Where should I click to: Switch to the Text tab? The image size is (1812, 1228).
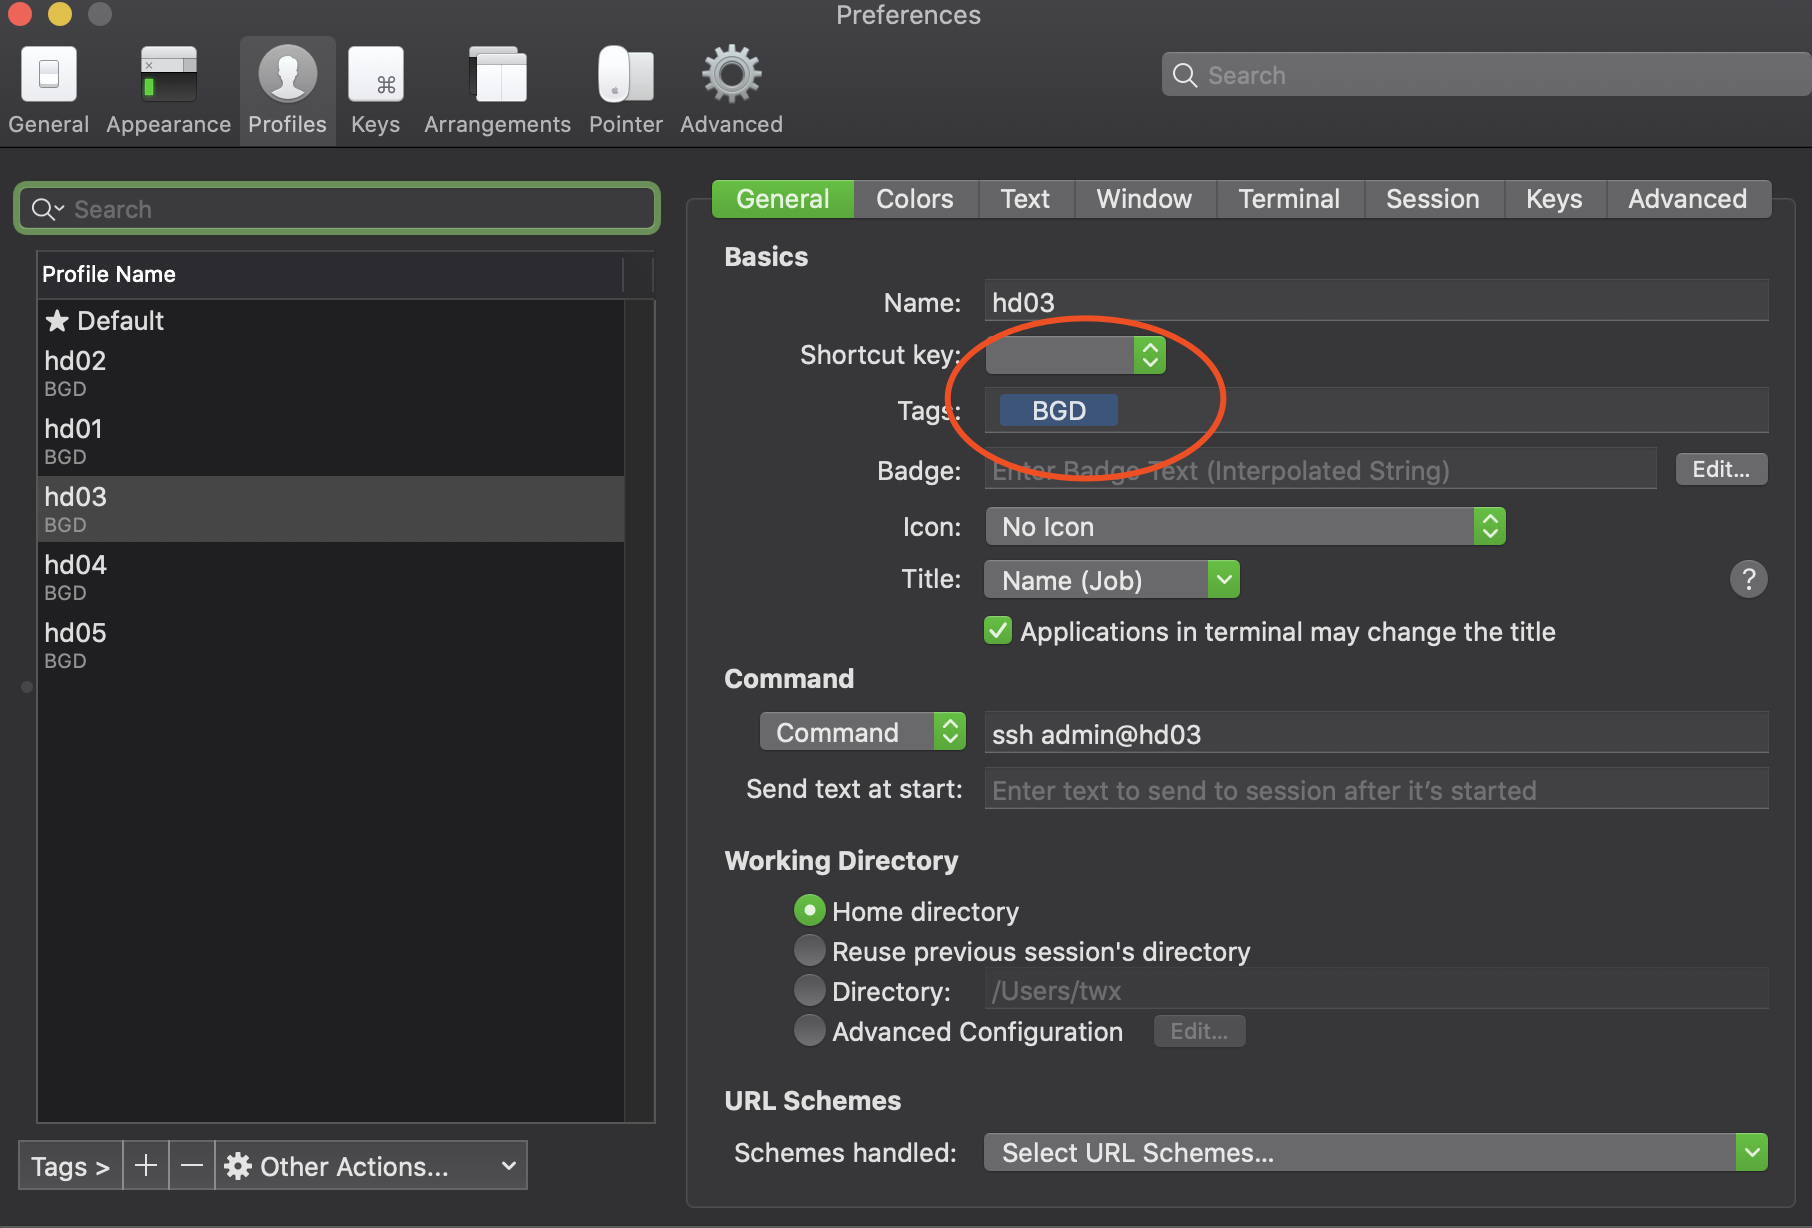1026,199
